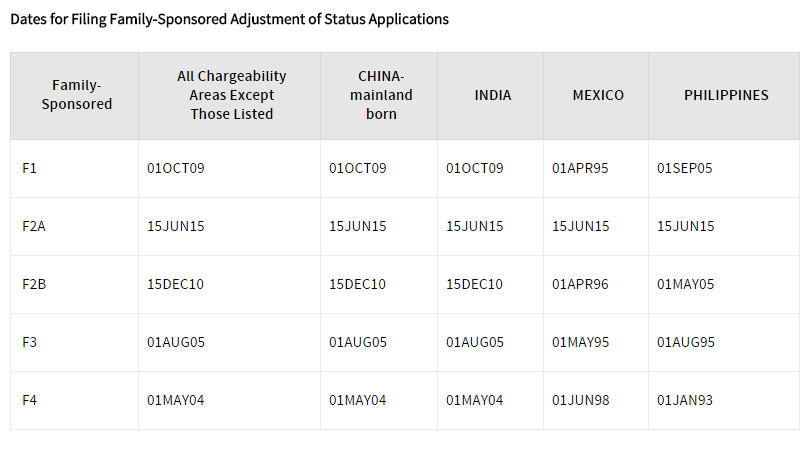Select the INDIA column header

pyautogui.click(x=492, y=95)
